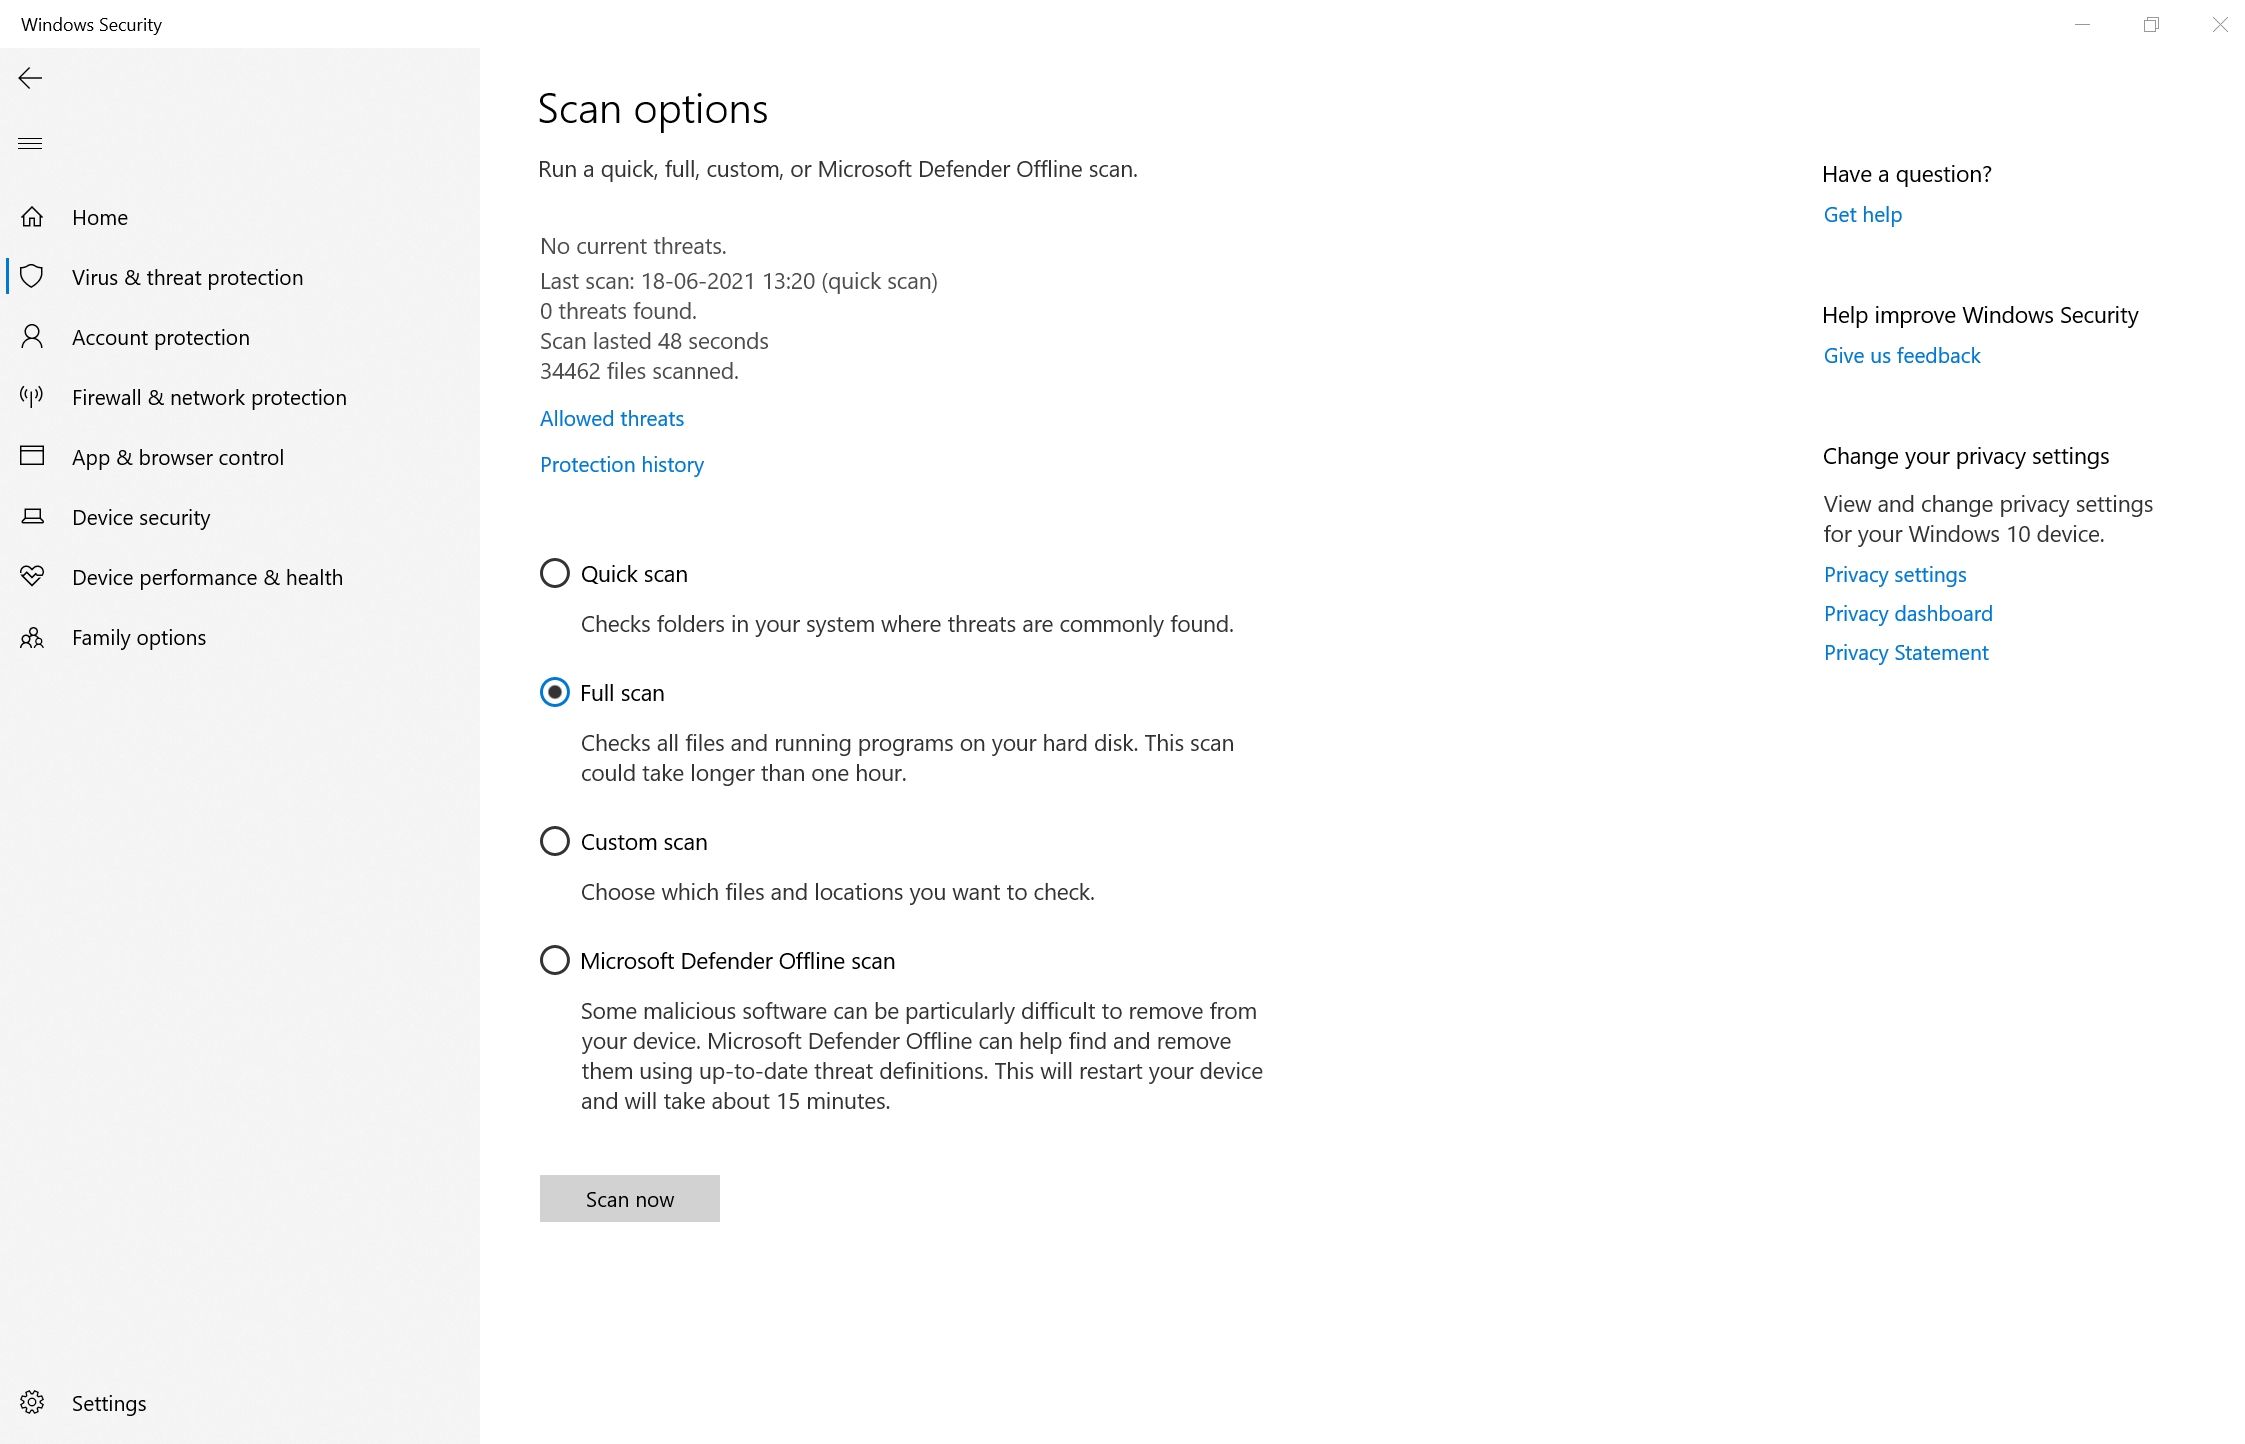This screenshot has height=1444, width=2245.
Task: Click the Firewall & network antenna icon
Action: 32,397
